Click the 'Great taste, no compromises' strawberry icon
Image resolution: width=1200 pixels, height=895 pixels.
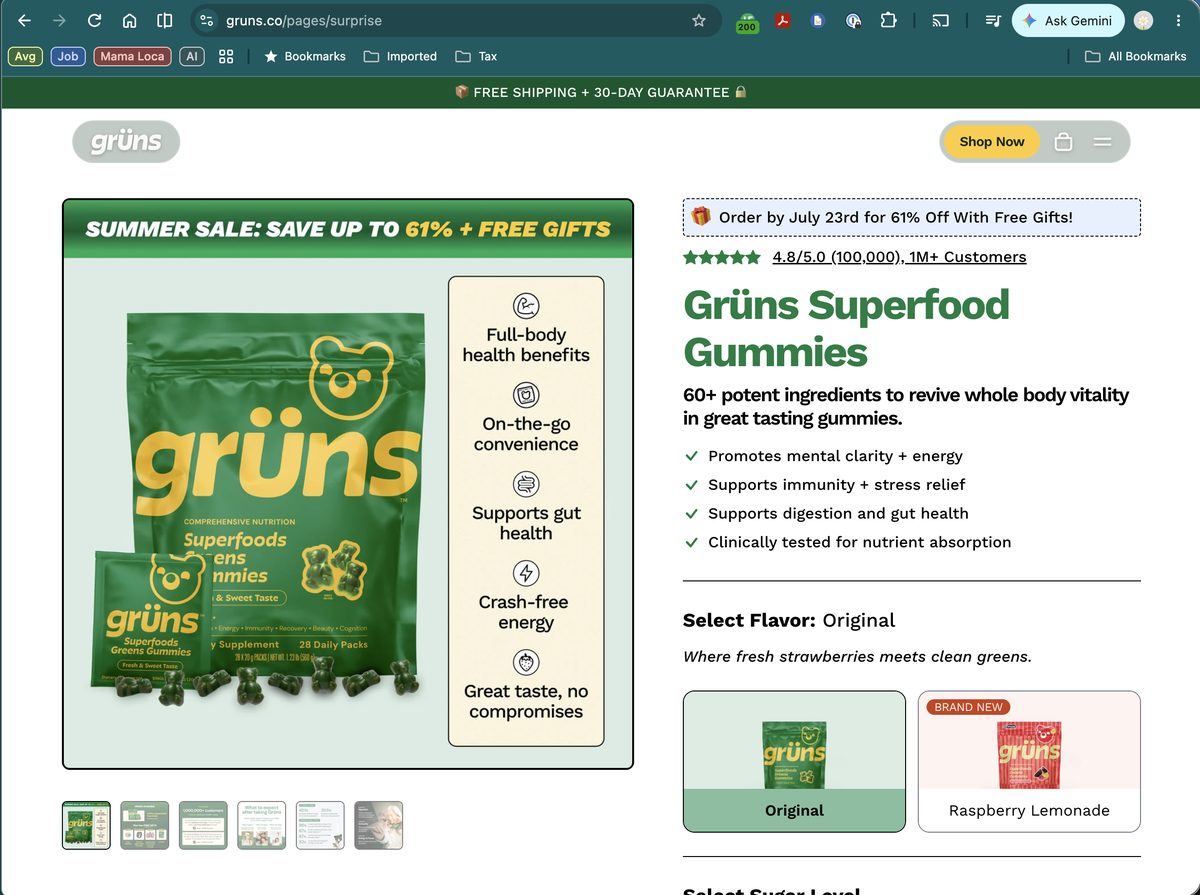point(526,662)
